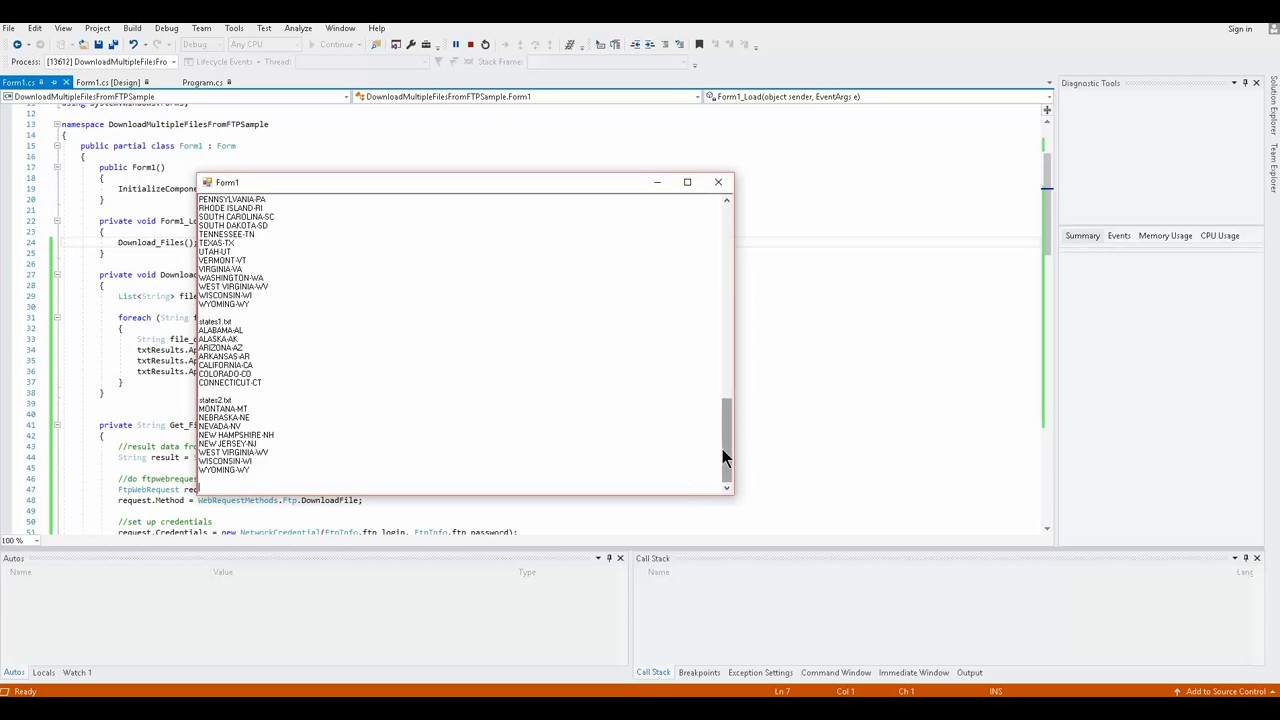Collapse the partial class Form1 code block
This screenshot has width=1280, height=720.
(x=57, y=146)
